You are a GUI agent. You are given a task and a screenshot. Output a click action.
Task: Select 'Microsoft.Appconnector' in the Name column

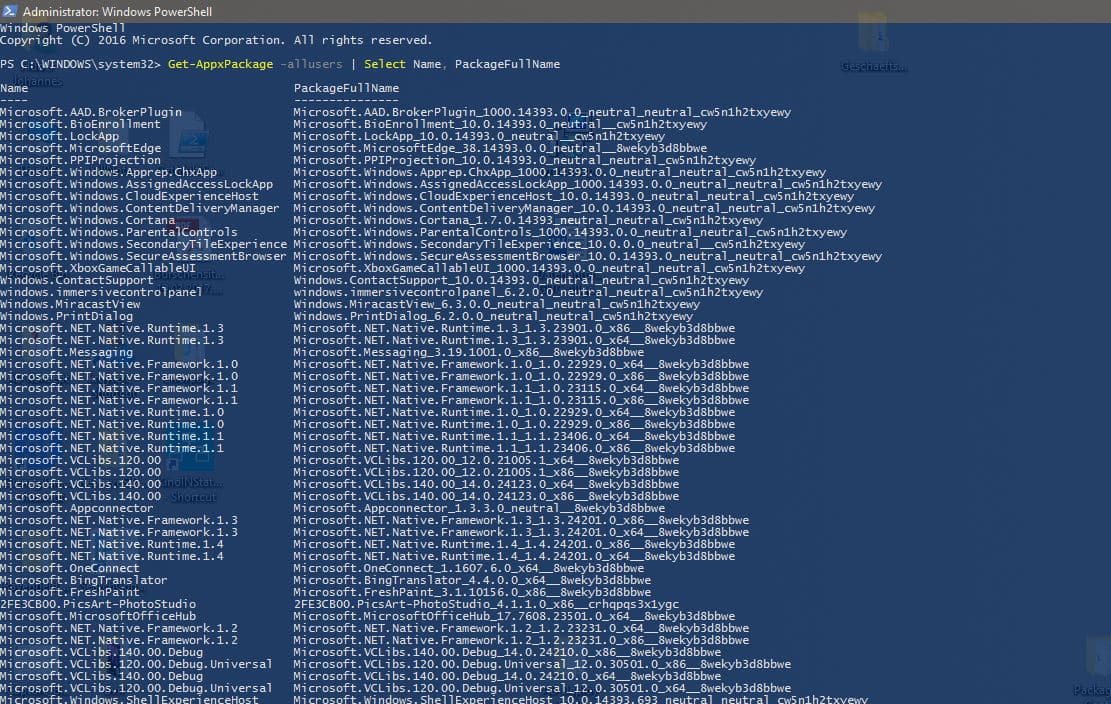coord(77,509)
